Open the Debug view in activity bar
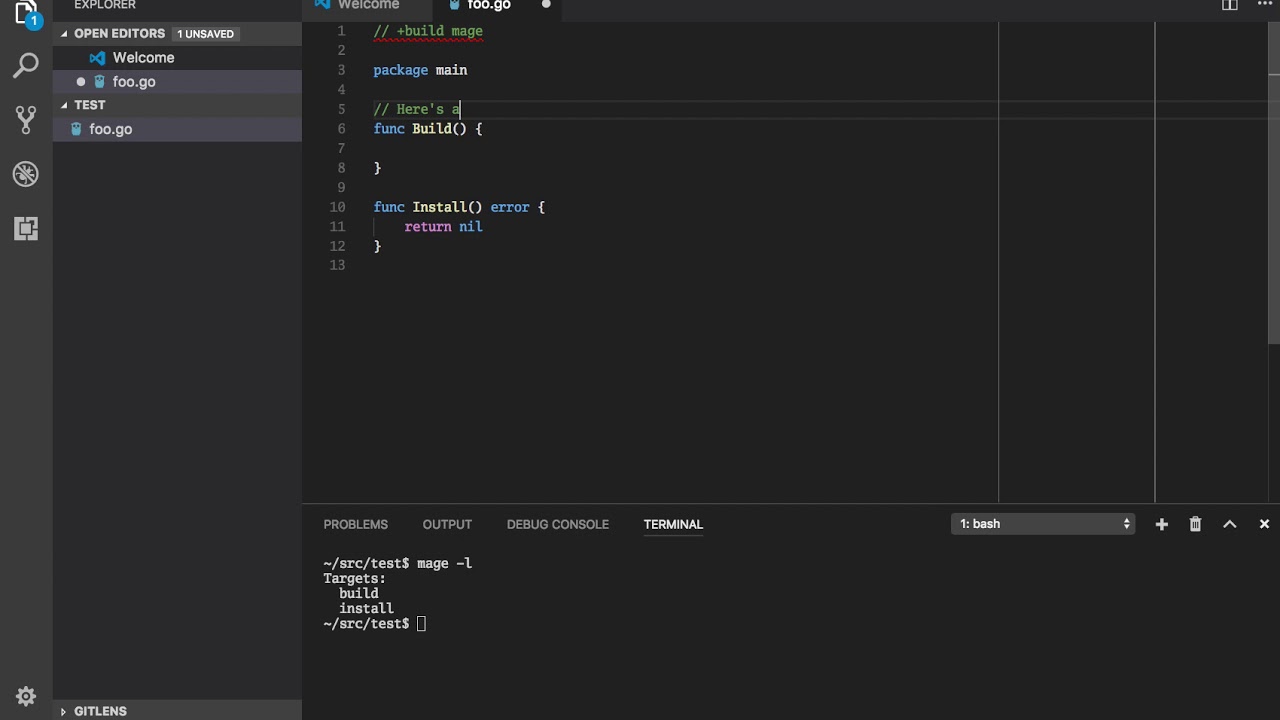The height and width of the screenshot is (720, 1280). [x=26, y=174]
